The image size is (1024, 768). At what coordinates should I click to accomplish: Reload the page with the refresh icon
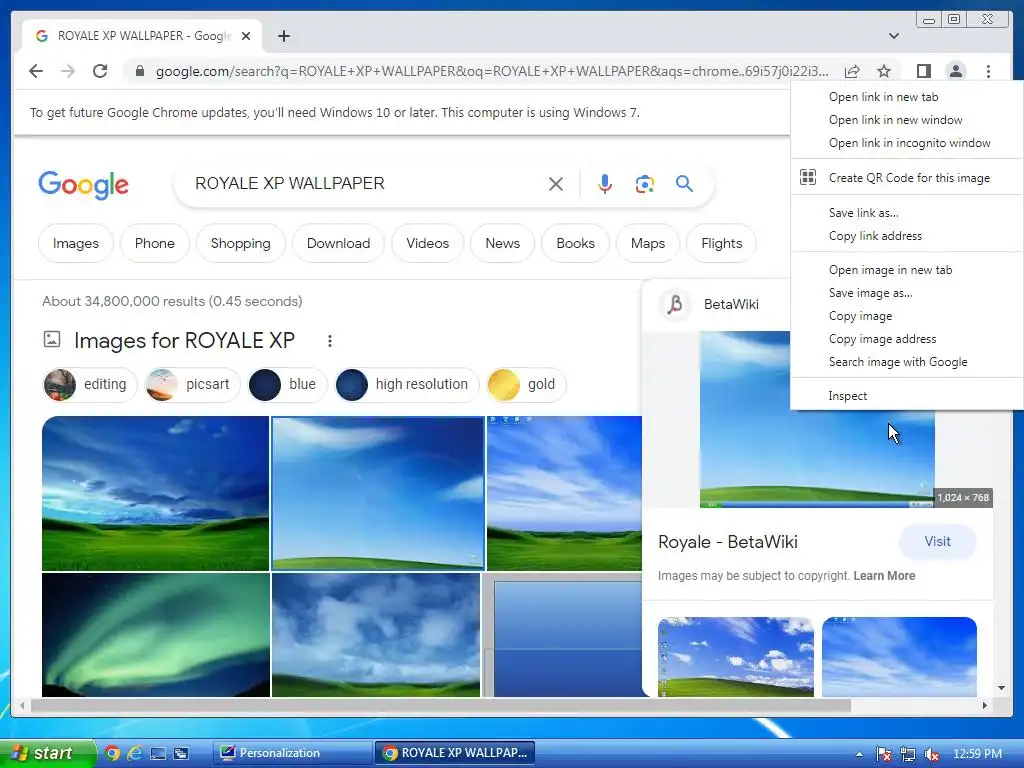tap(100, 71)
